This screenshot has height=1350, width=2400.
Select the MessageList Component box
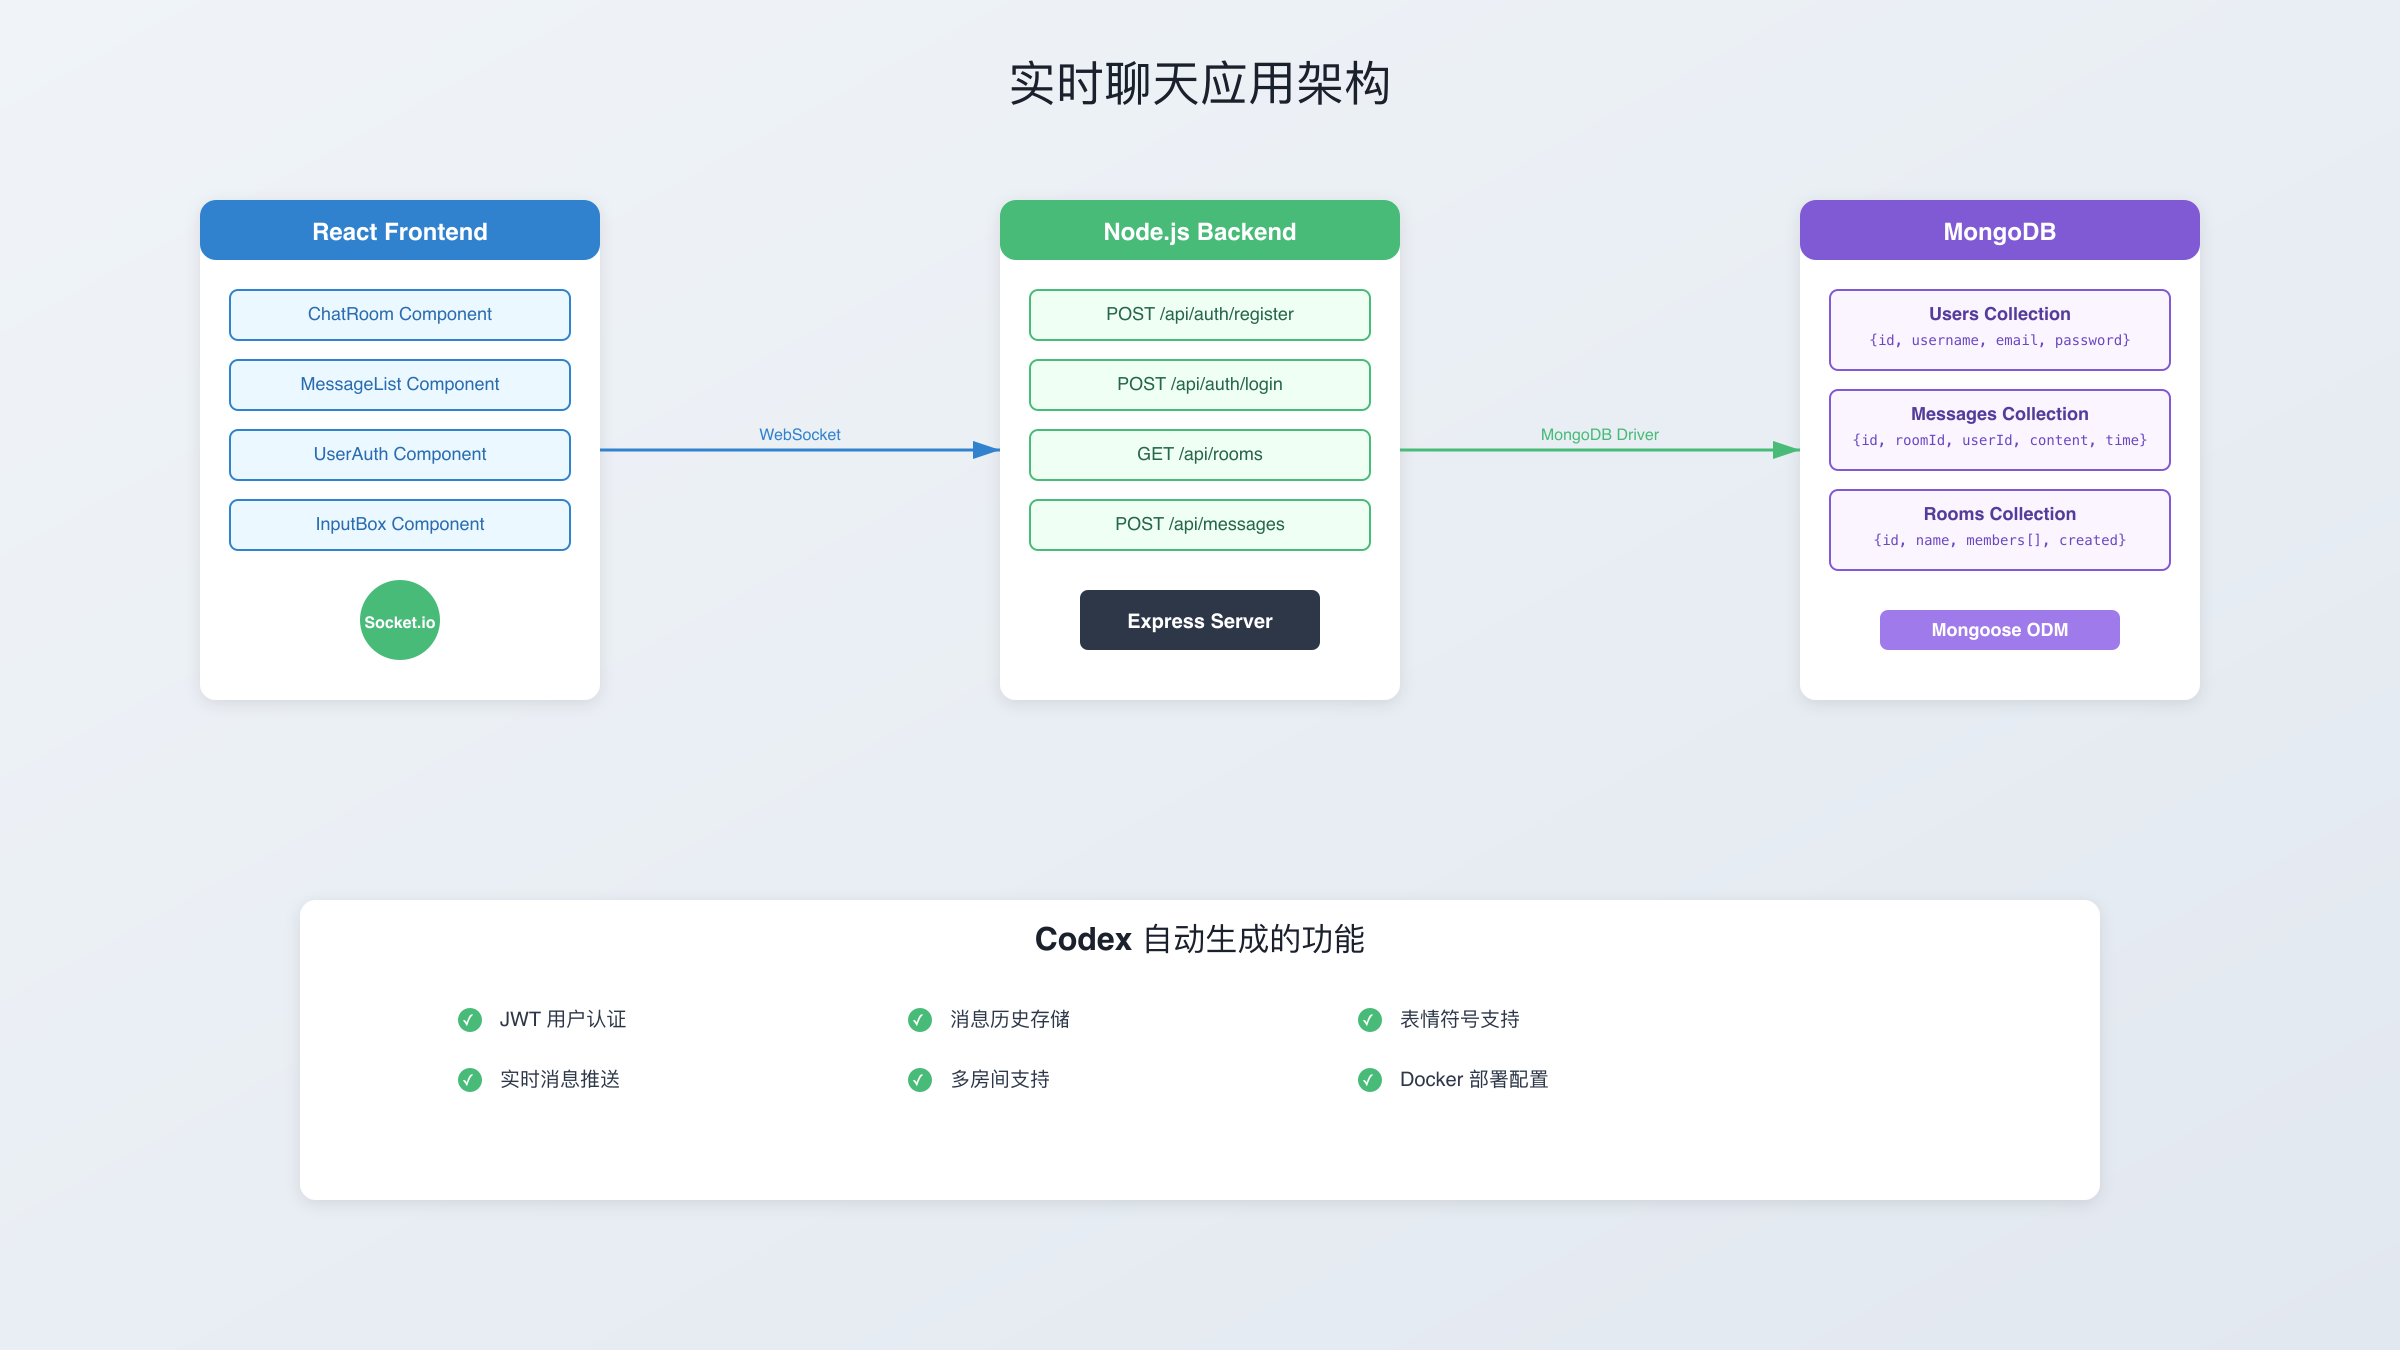click(x=400, y=385)
